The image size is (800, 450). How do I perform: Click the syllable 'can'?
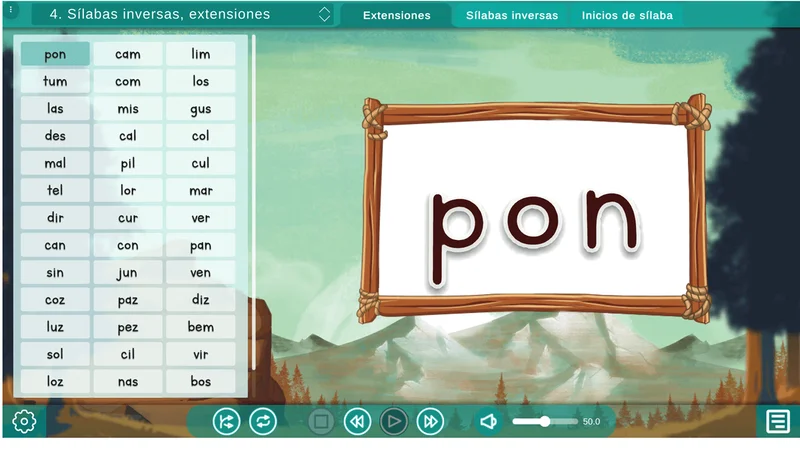point(55,245)
